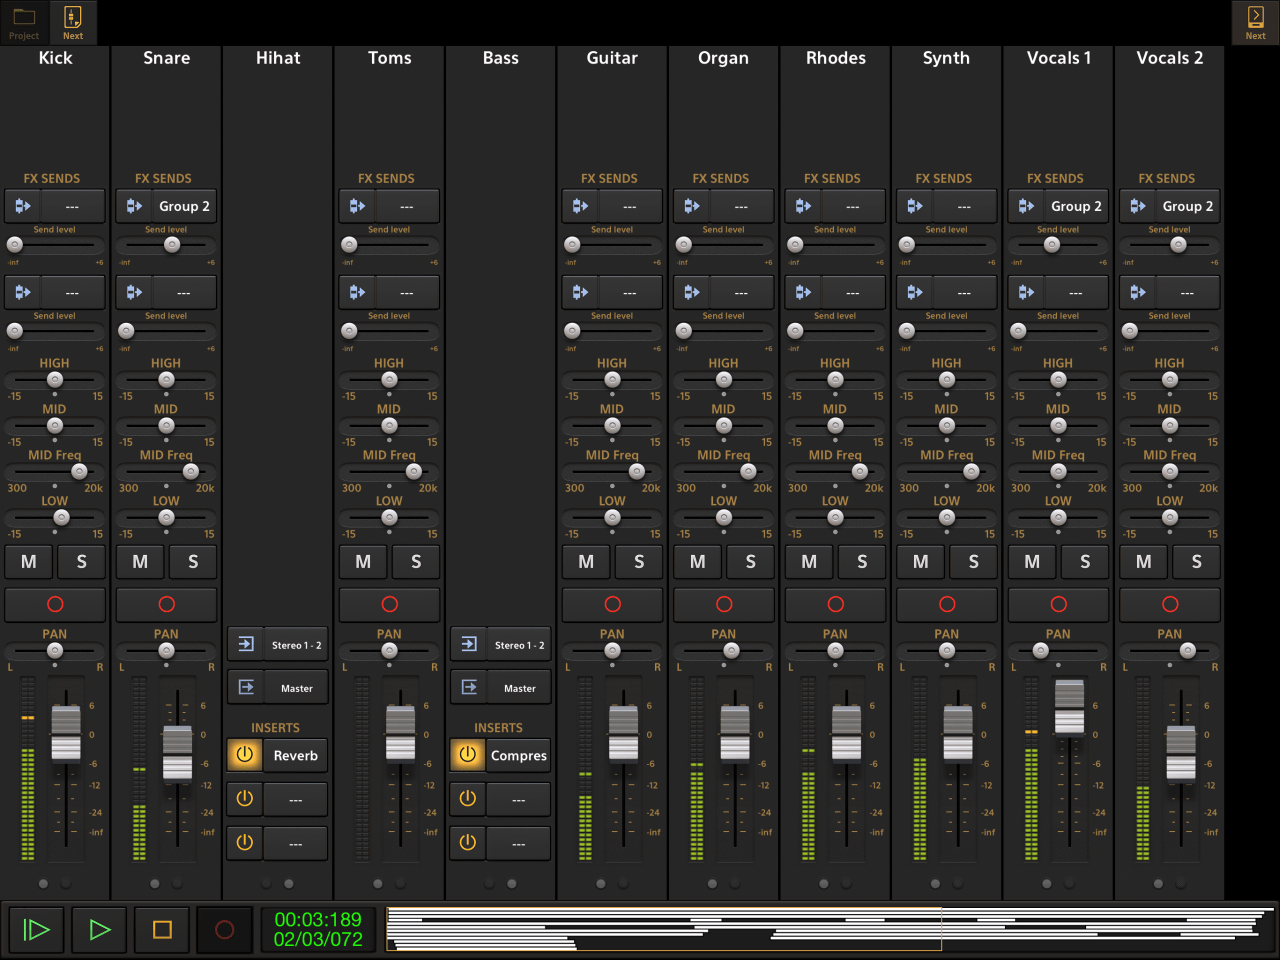The image size is (1280, 960).
Task: Click the Master routing icon on Bass
Action: point(468,687)
